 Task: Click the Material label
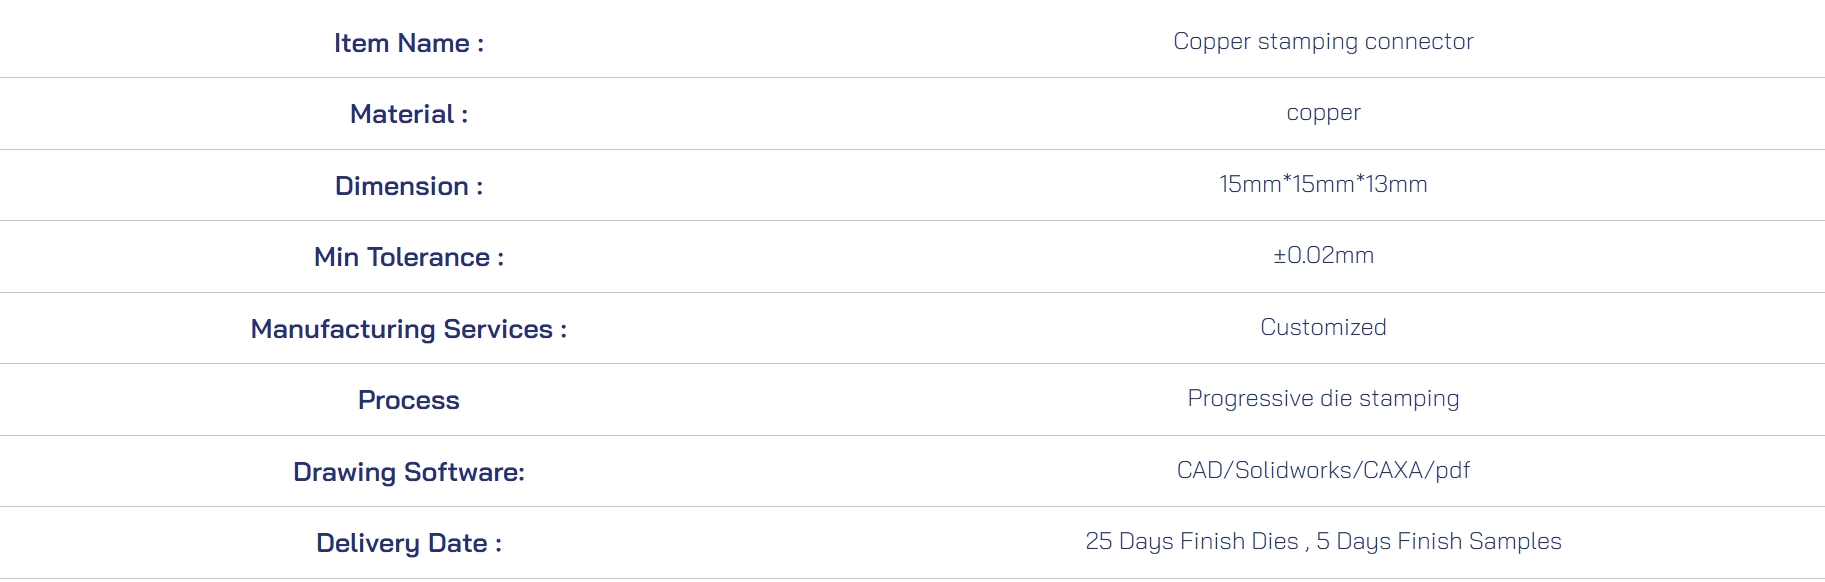click(x=409, y=114)
